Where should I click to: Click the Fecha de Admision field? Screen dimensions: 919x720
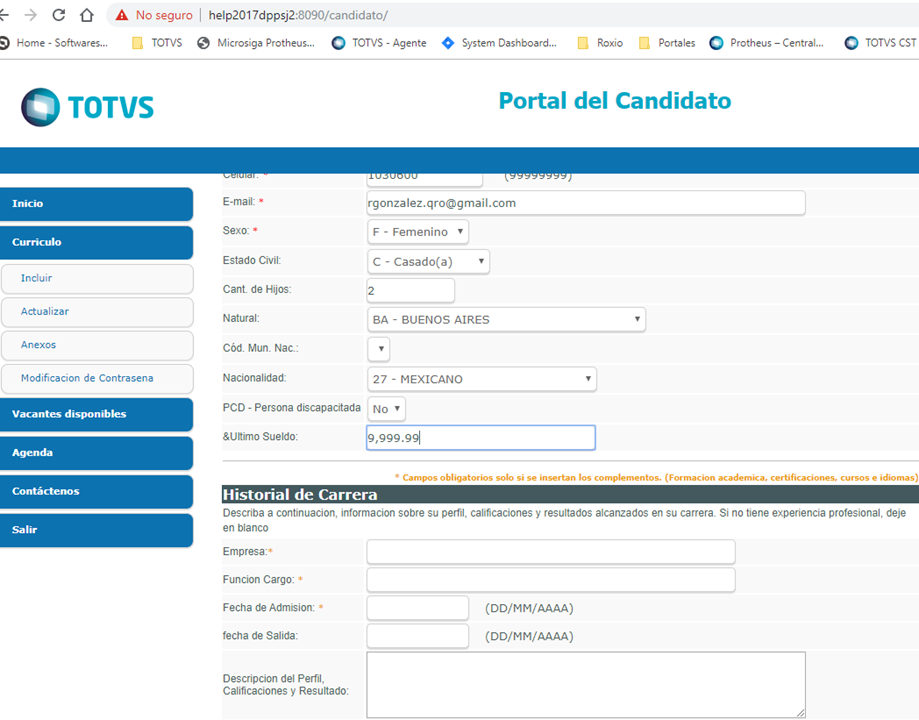pyautogui.click(x=418, y=608)
